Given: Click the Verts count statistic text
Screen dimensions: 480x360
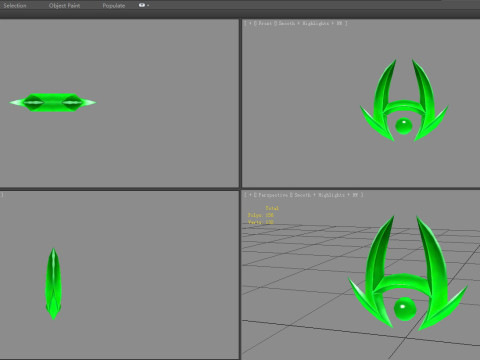Looking at the screenshot, I should 261,222.
